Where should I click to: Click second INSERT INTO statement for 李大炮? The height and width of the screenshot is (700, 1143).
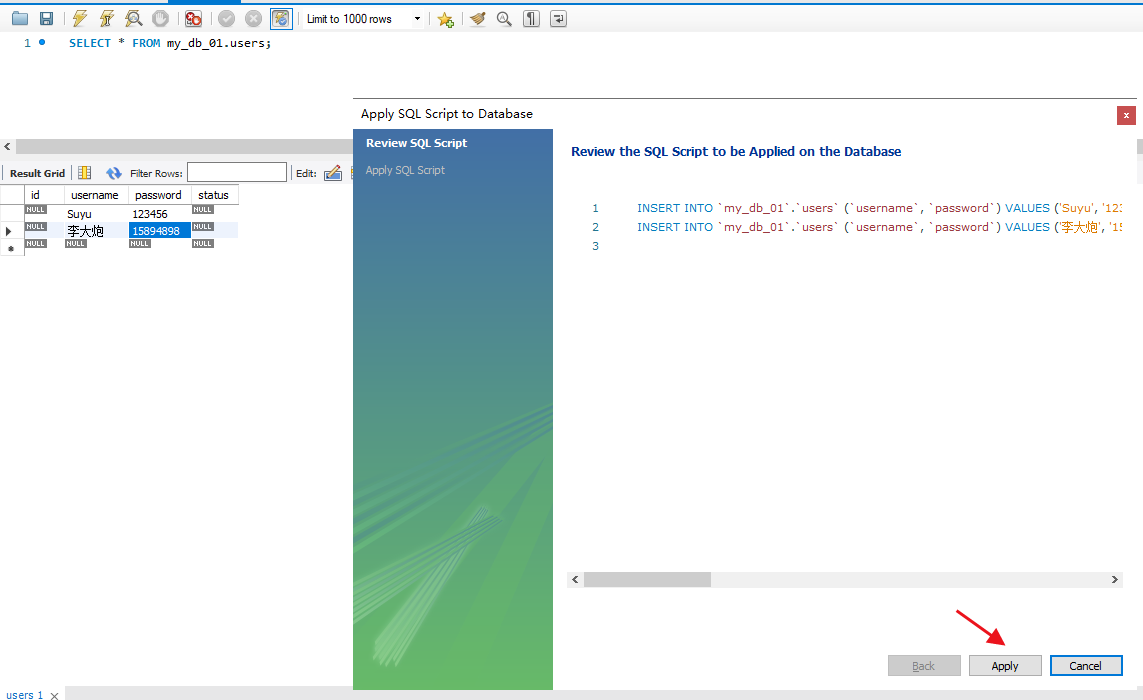(x=879, y=227)
